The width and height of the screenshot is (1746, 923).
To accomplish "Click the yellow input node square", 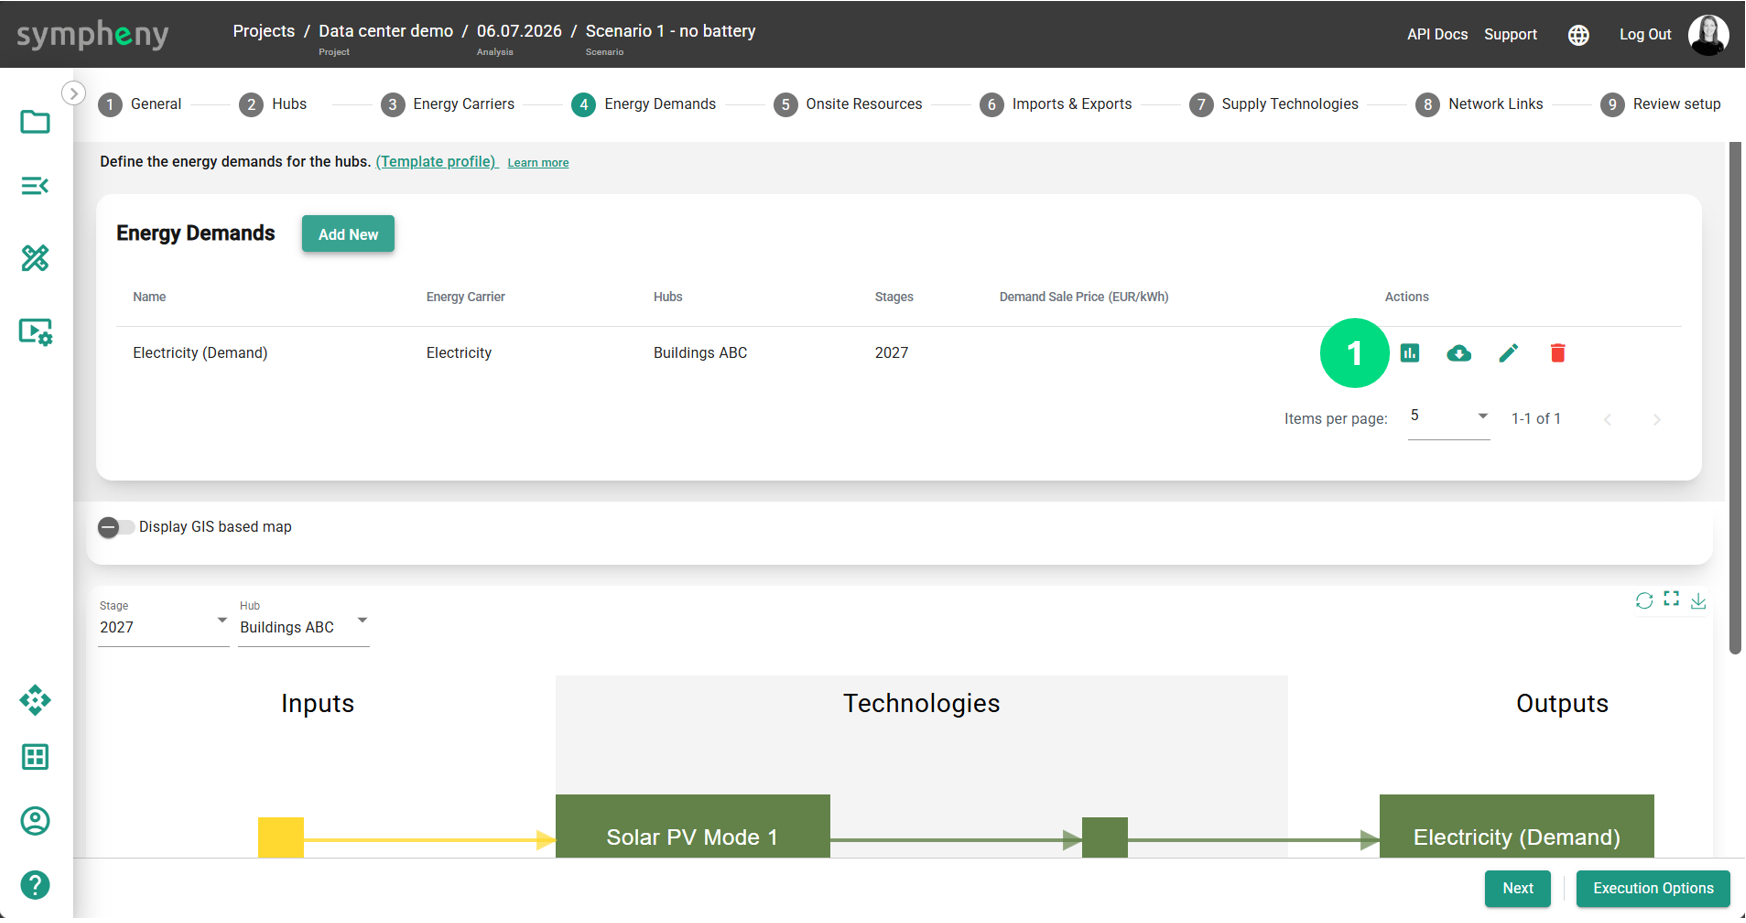I will (281, 838).
